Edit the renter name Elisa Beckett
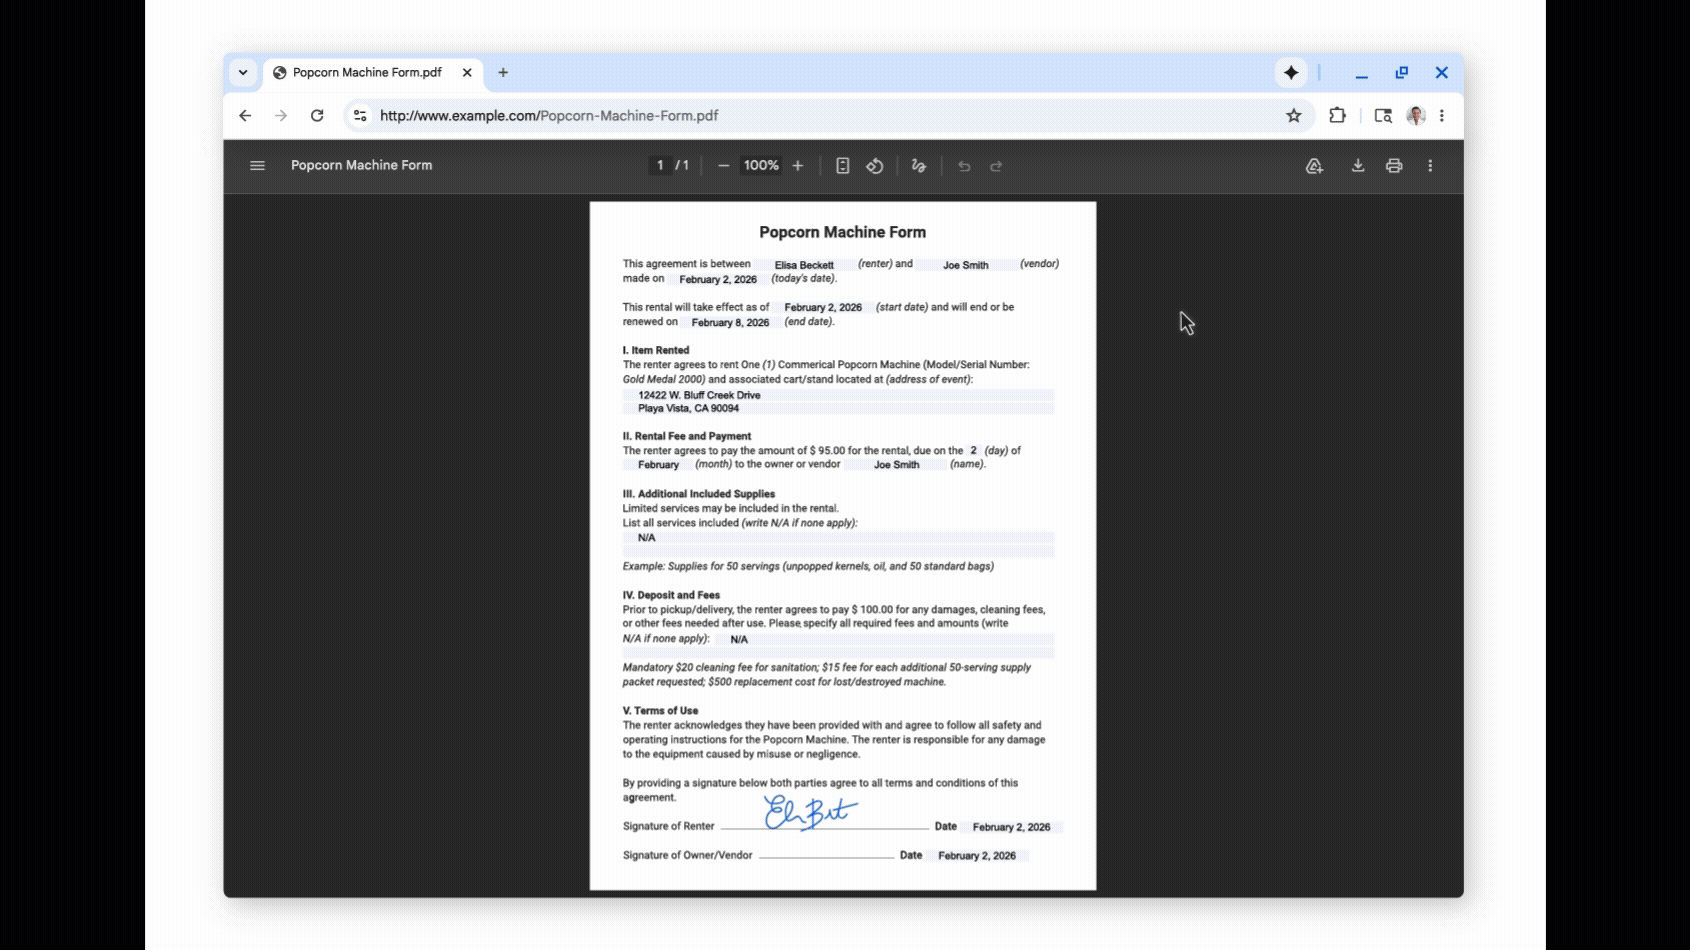Screen dimensions: 1690x950 [x=804, y=265]
